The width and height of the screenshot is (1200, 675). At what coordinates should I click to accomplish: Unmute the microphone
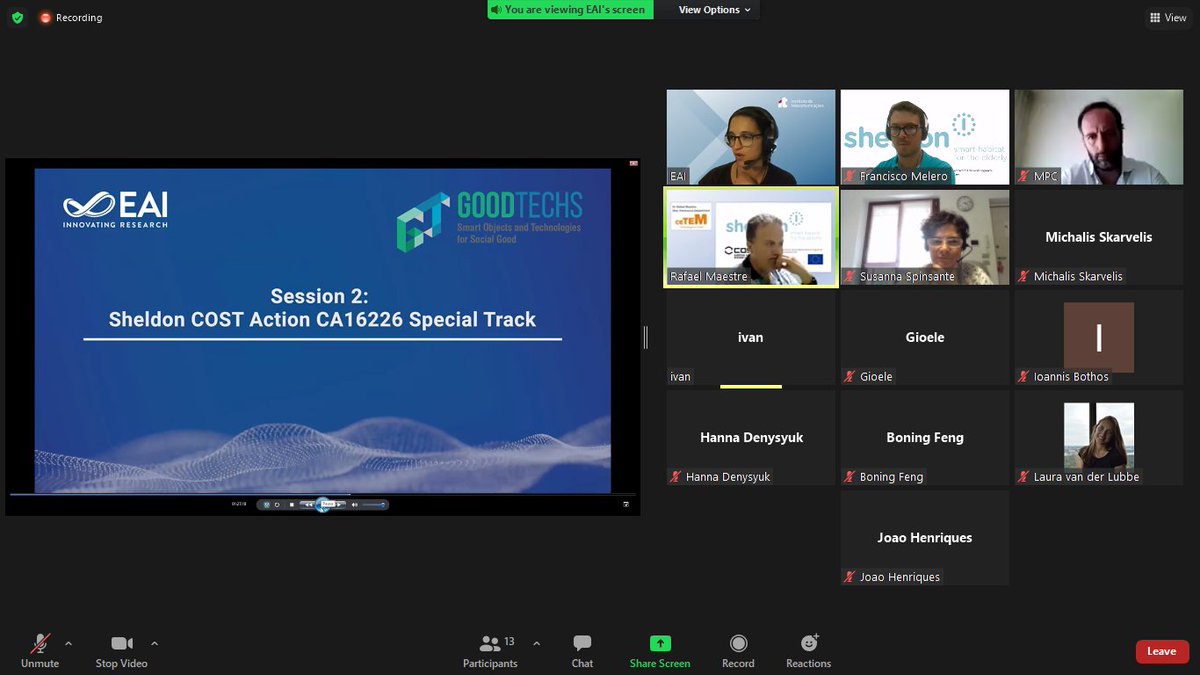pyautogui.click(x=40, y=650)
